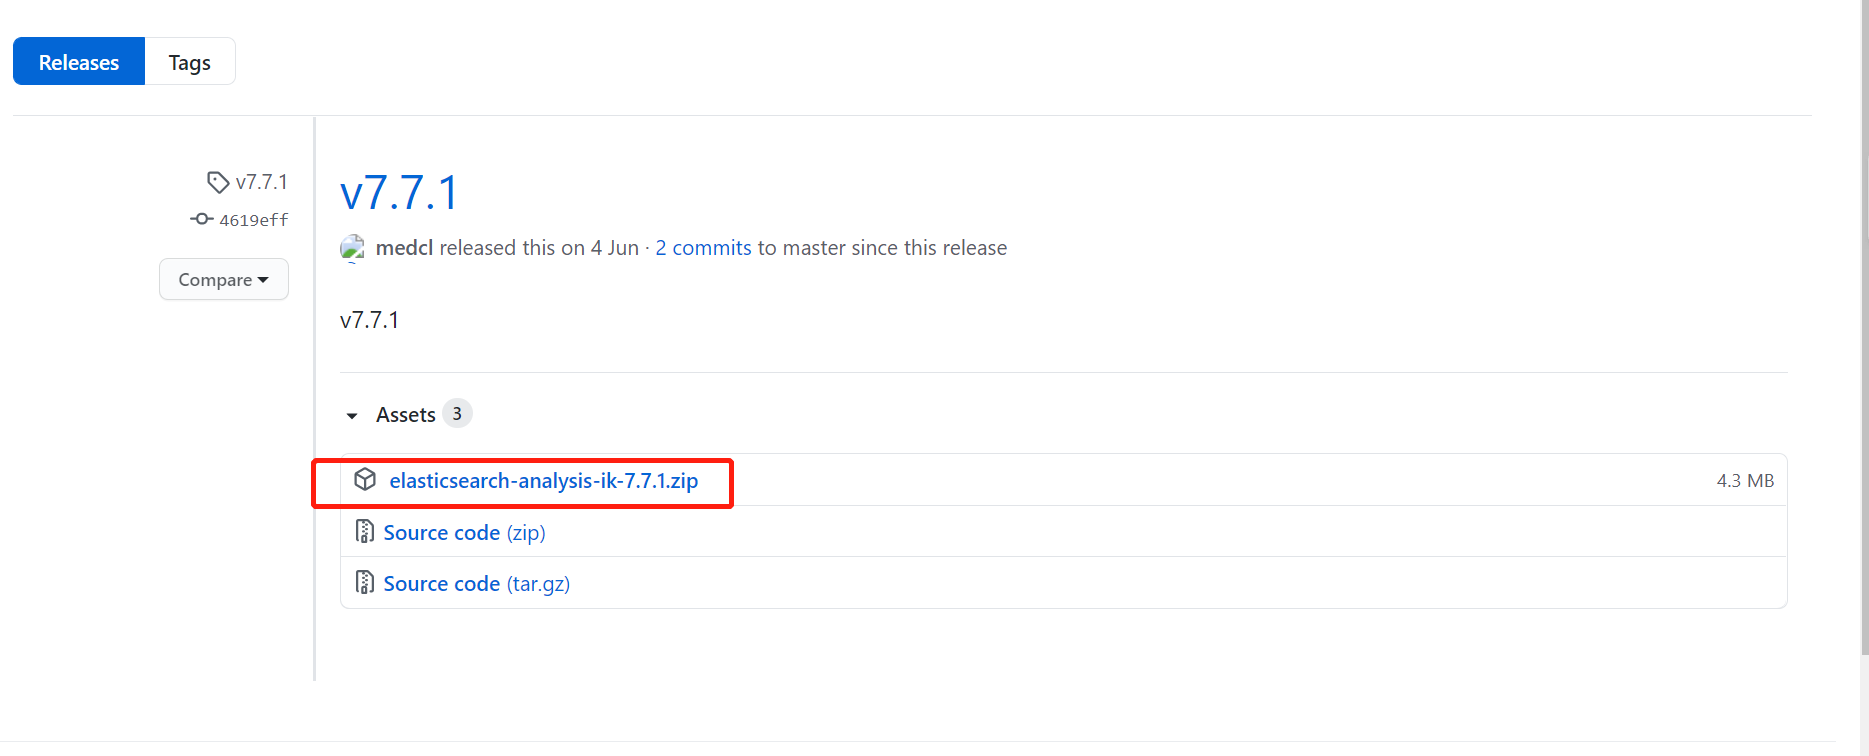Open the 4619eff commit hash link
This screenshot has height=756, width=1869.
point(253,220)
